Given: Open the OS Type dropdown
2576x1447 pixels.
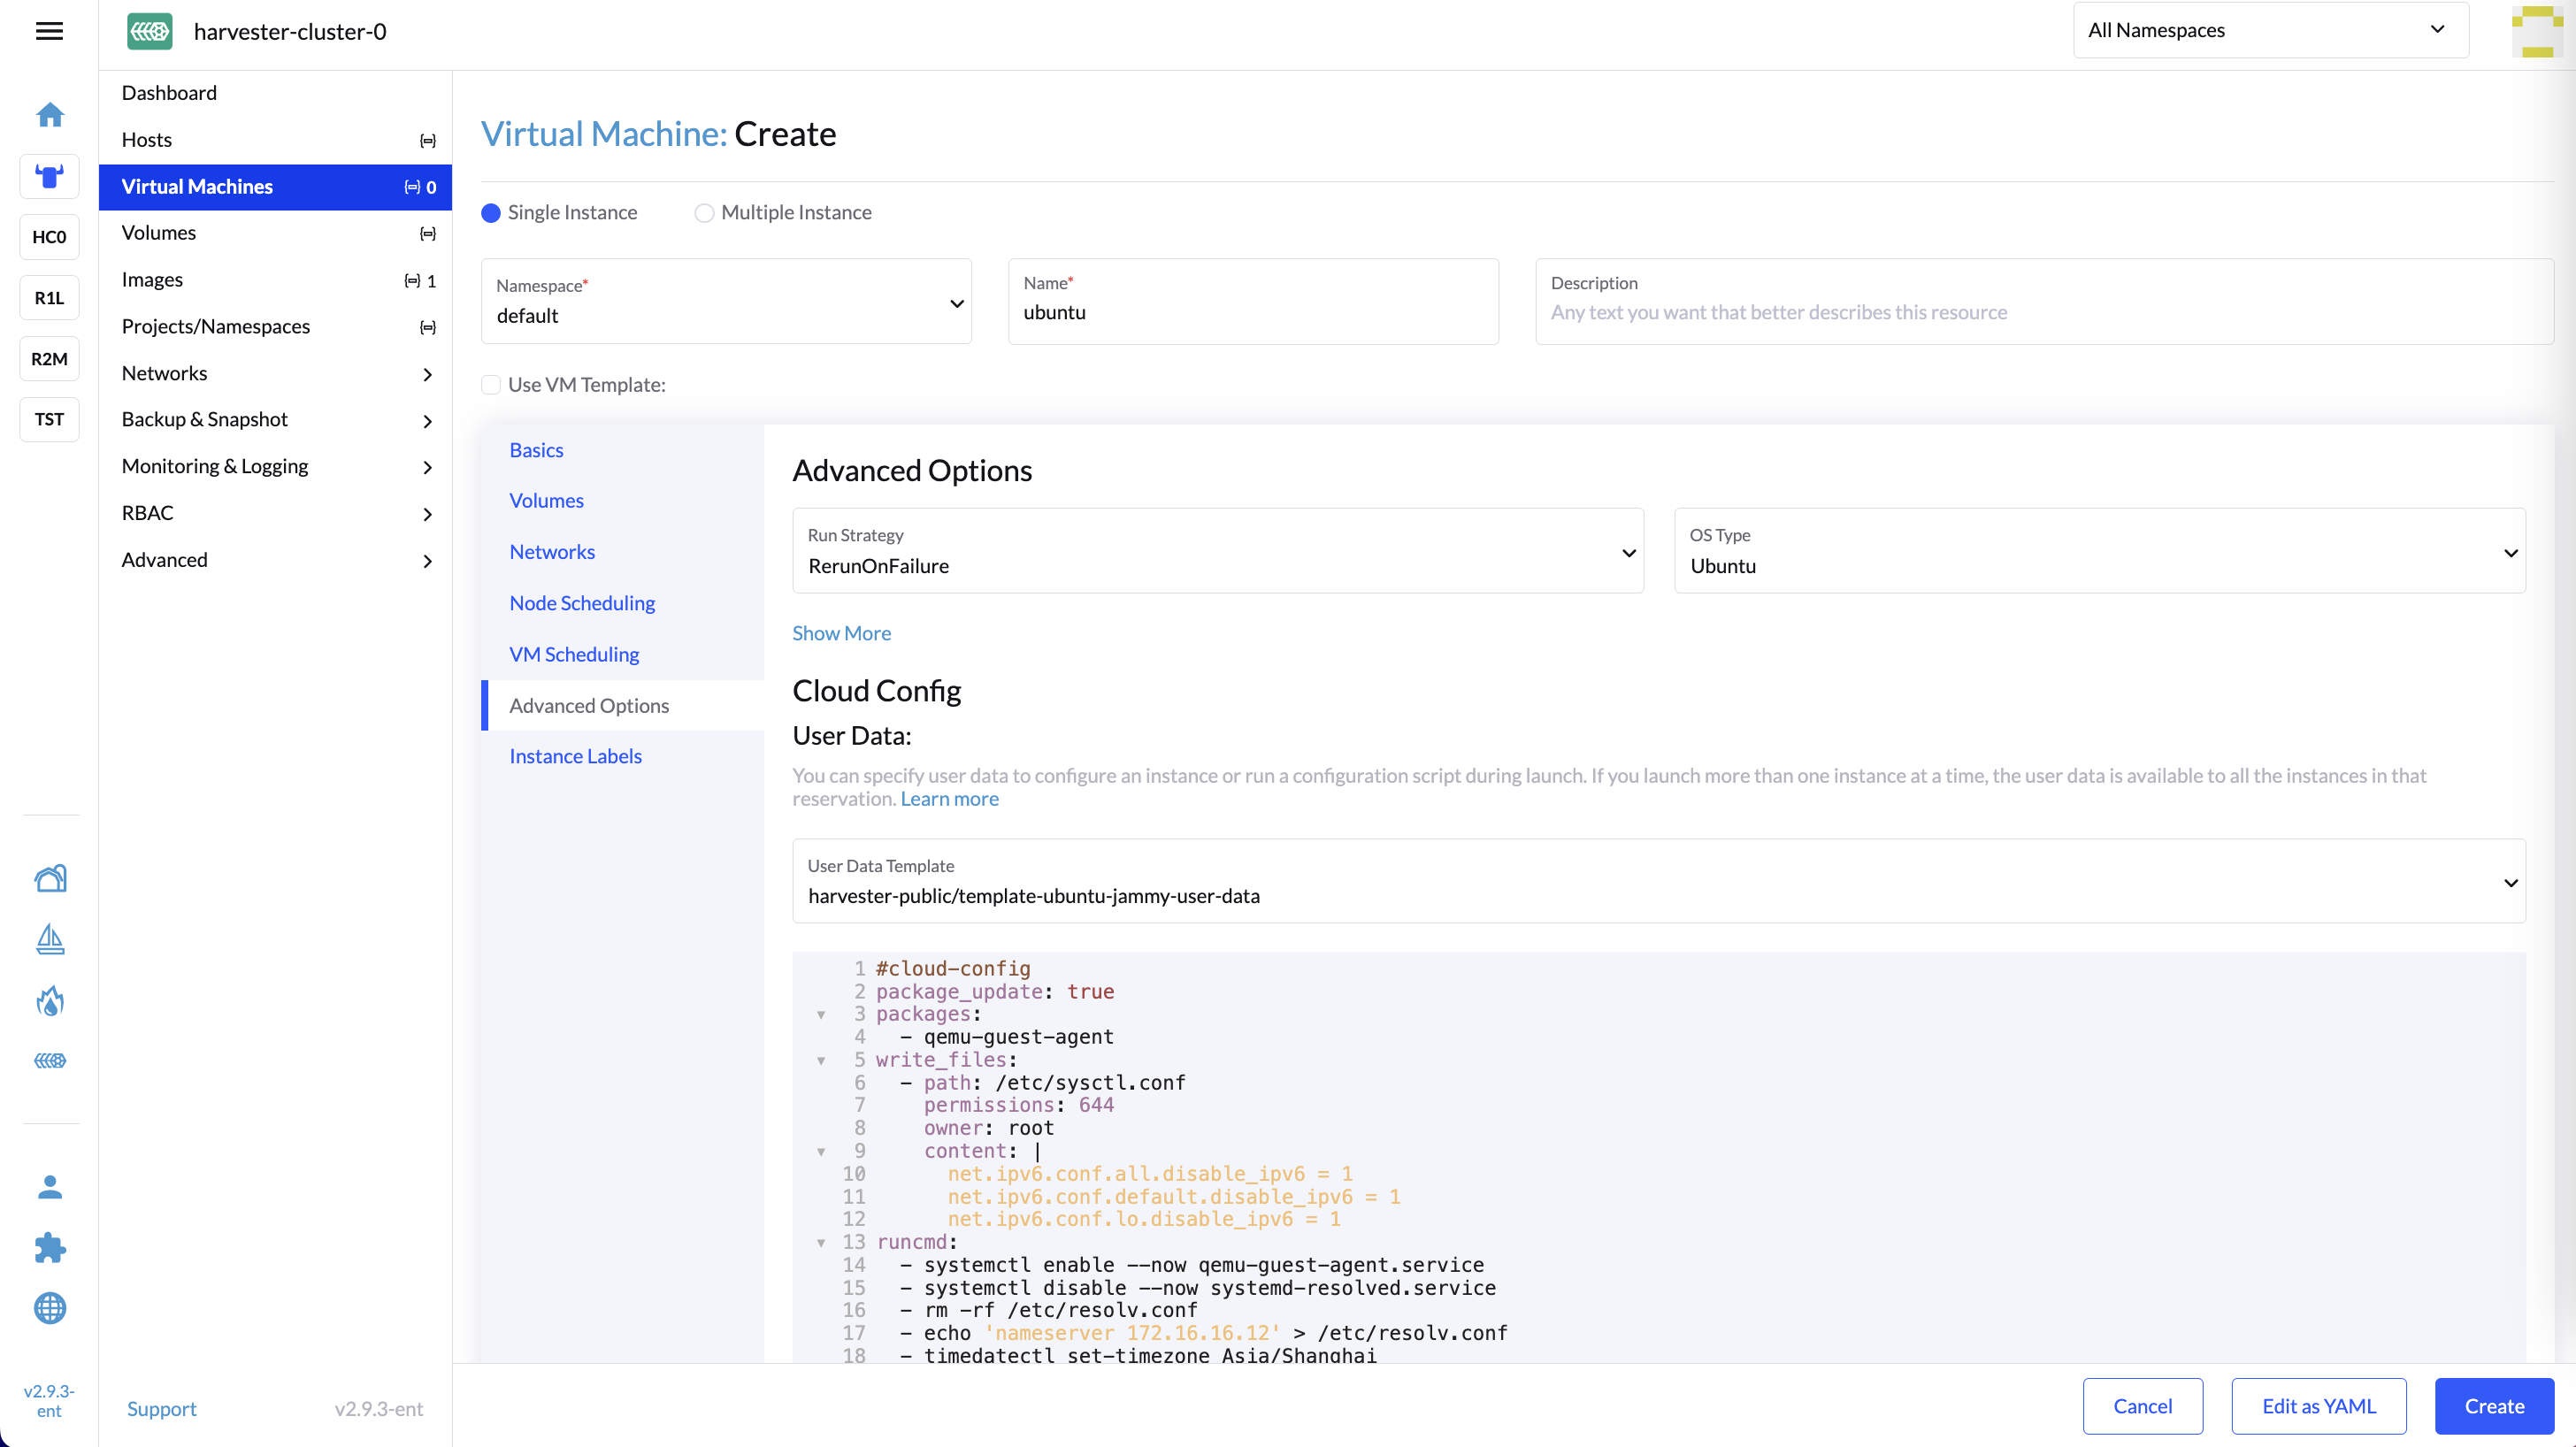Looking at the screenshot, I should [2099, 551].
